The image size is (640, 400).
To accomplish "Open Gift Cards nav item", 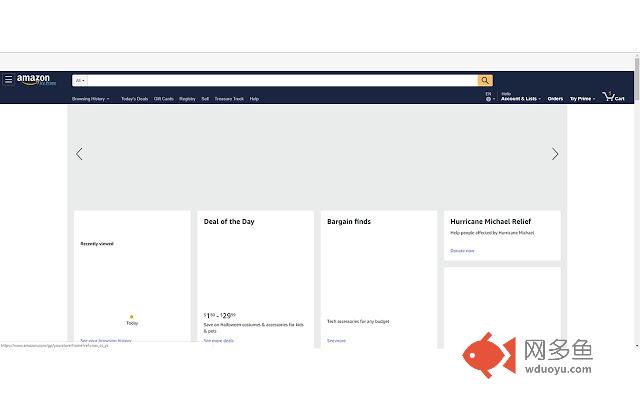I will (x=164, y=99).
